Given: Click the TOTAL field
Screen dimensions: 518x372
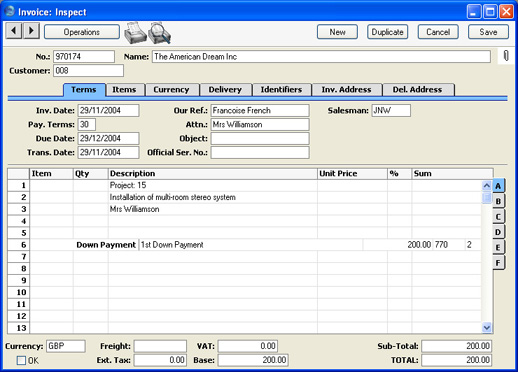Looking at the screenshot, I should click(456, 360).
